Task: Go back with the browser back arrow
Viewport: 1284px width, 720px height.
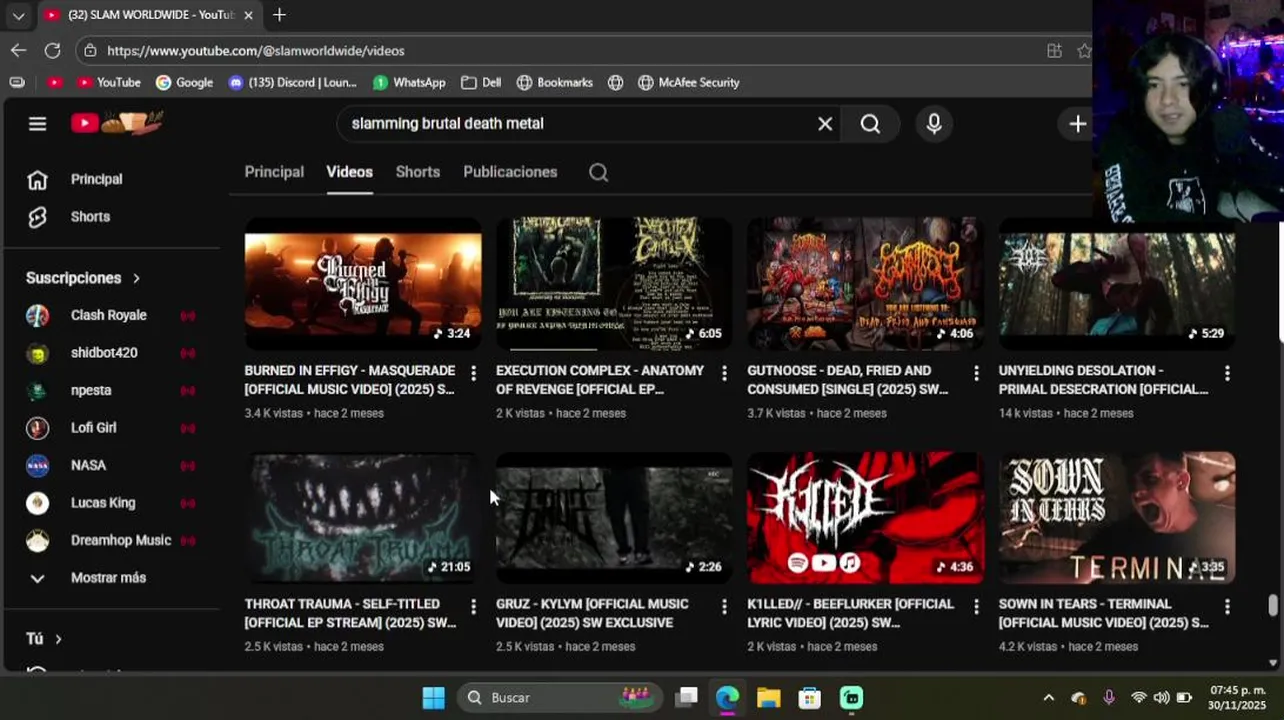Action: 19,50
